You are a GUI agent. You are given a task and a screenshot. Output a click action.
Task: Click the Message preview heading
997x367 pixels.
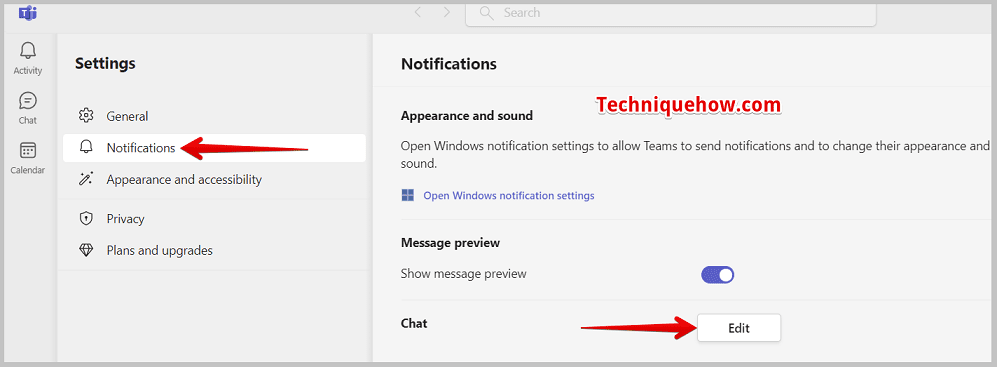click(450, 242)
